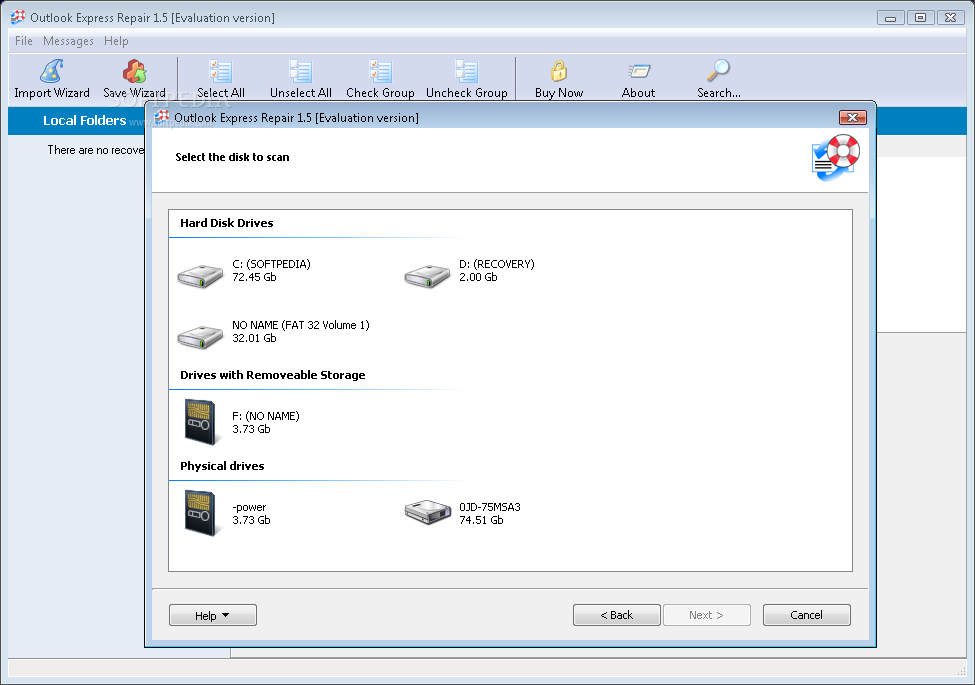Click the Select All toolbar icon
Screen dimensions: 975x685
click(221, 71)
